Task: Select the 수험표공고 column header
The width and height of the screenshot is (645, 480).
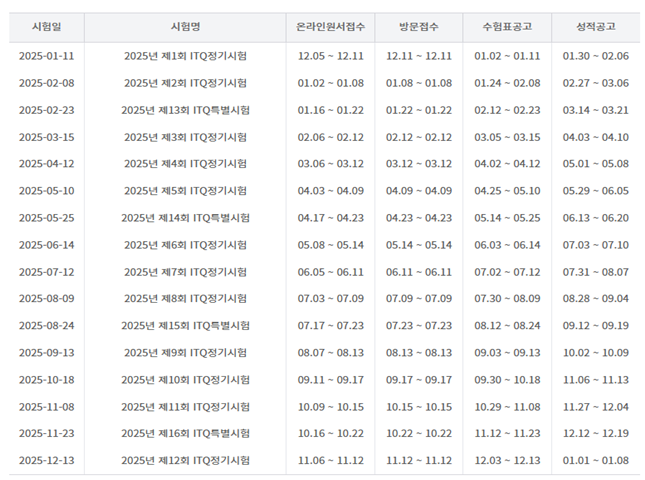Action: pyautogui.click(x=506, y=27)
